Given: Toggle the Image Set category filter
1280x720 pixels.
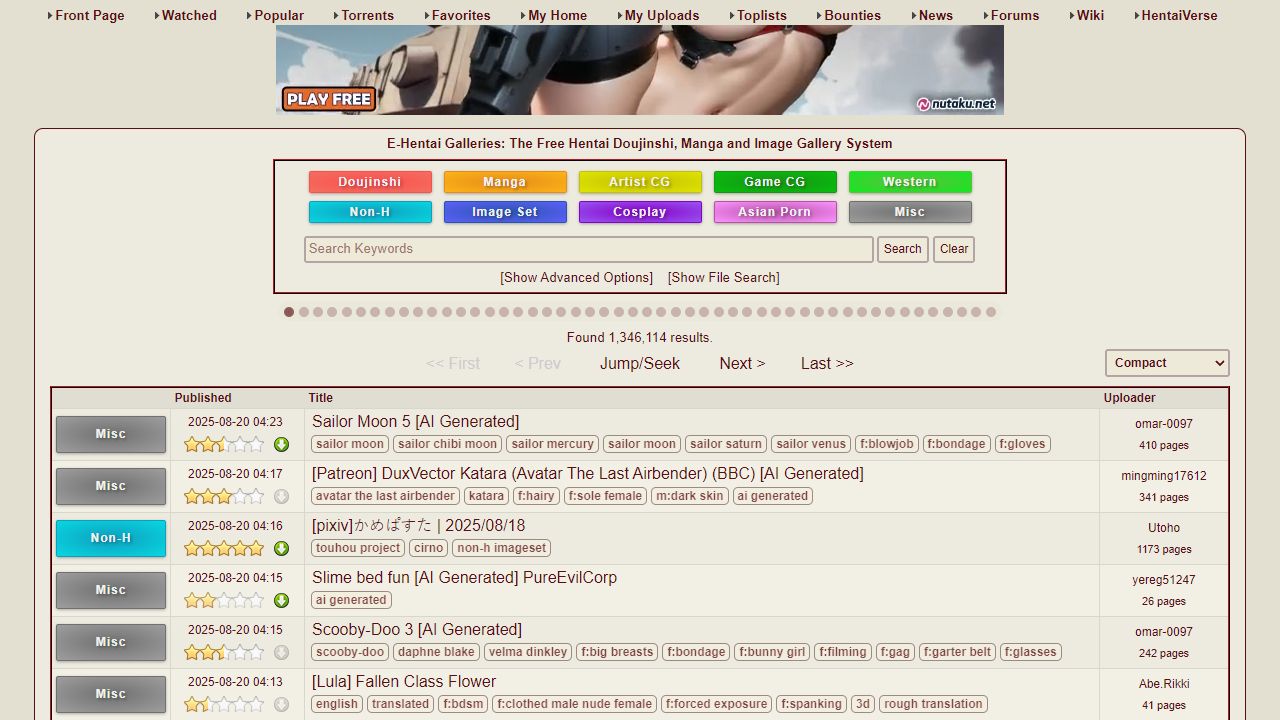Looking at the screenshot, I should 505,212.
